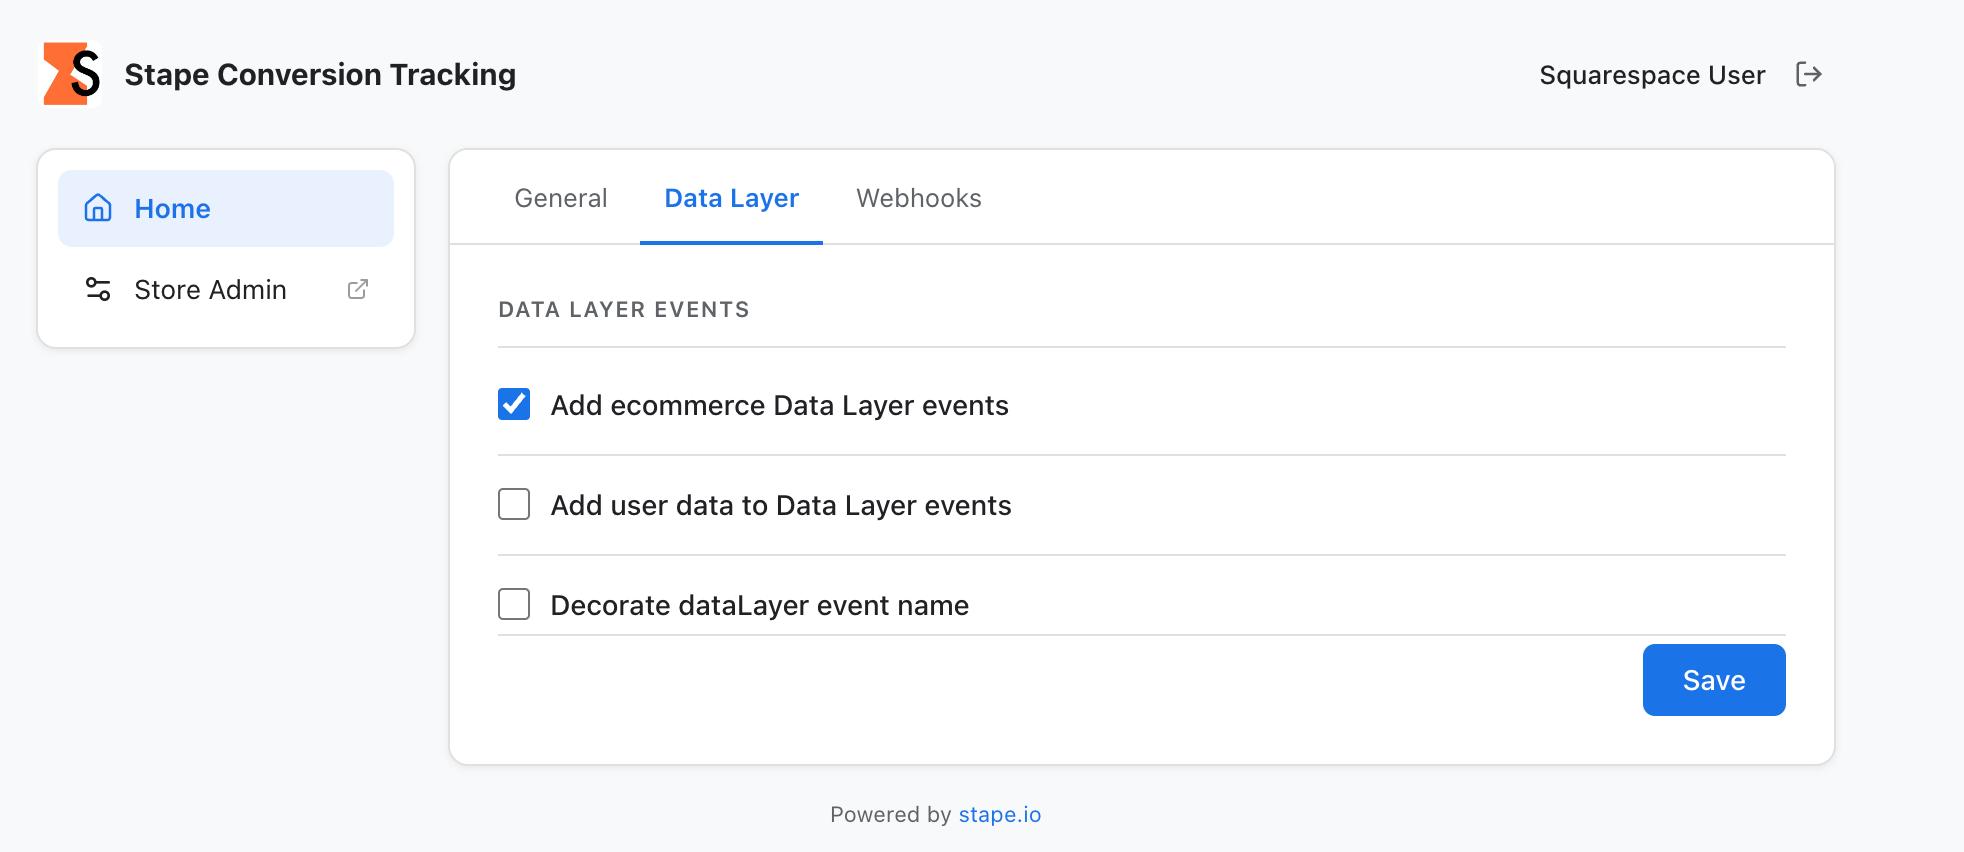Click the 'Add user data to Data Layer events' label

pos(781,505)
